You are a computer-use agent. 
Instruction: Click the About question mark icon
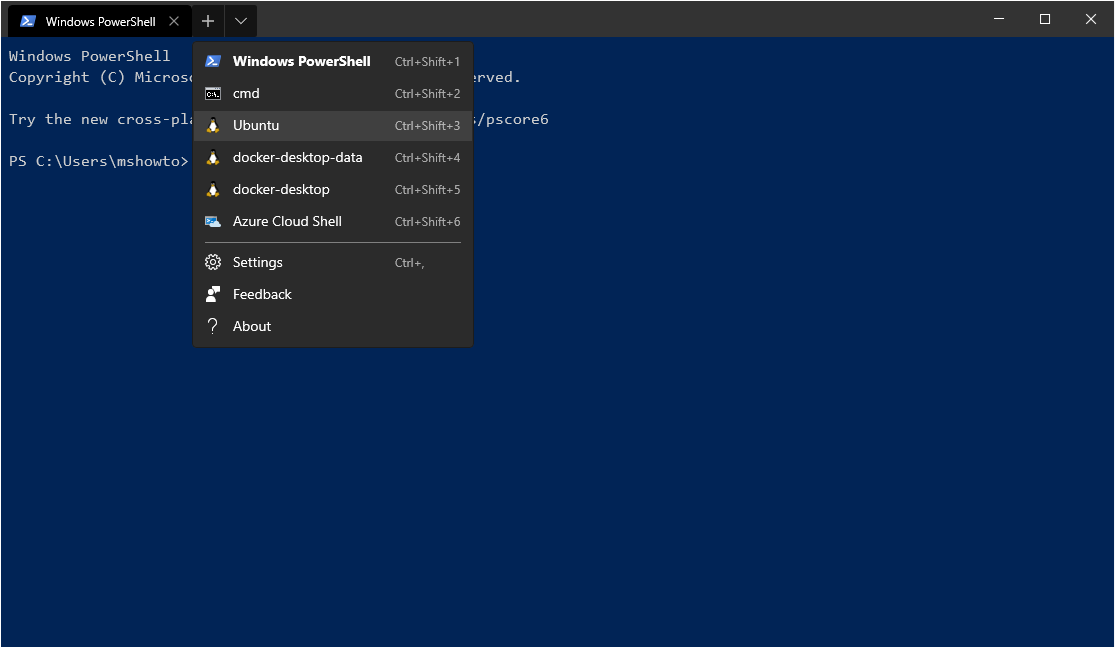(x=213, y=326)
